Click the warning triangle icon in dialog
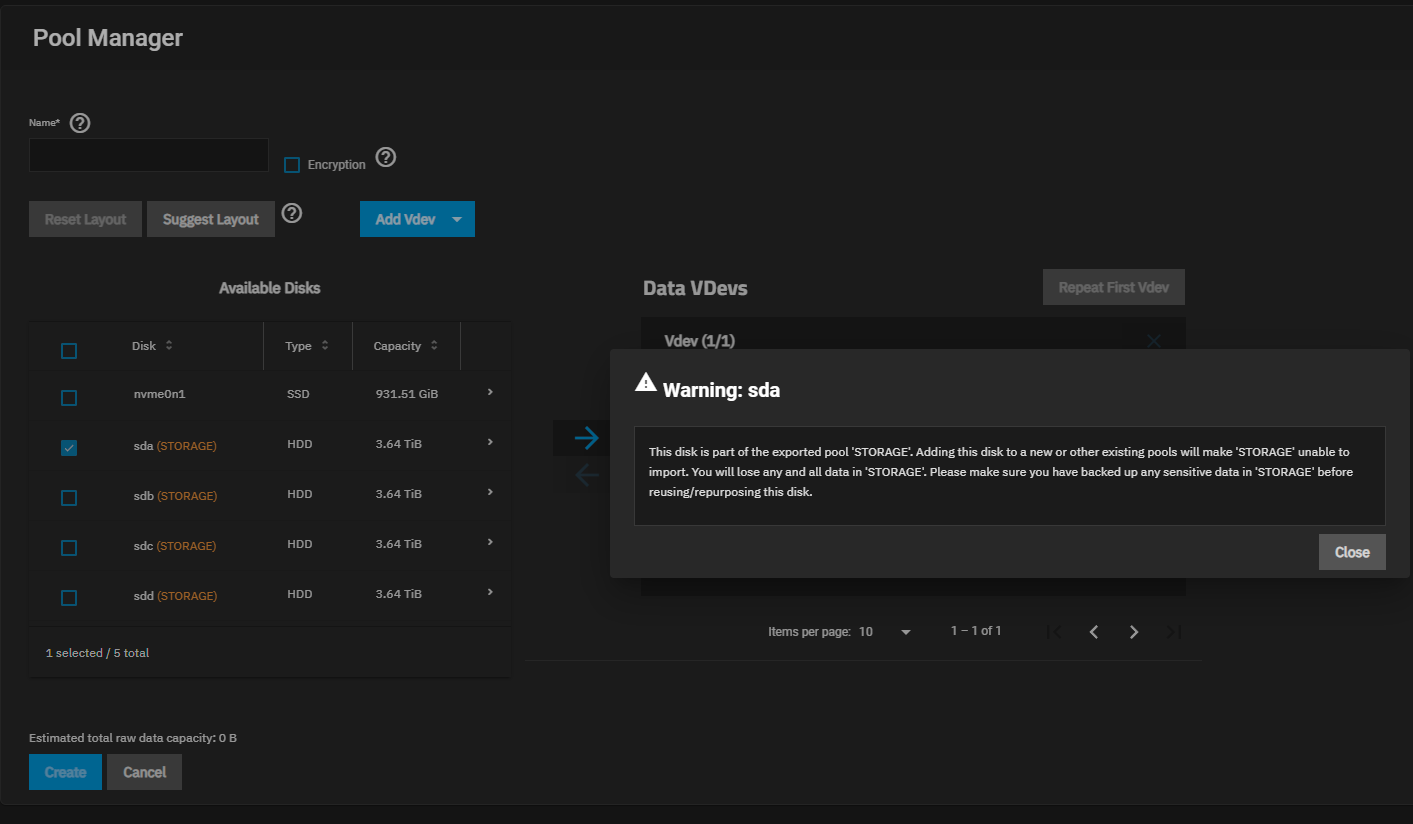 pyautogui.click(x=646, y=382)
